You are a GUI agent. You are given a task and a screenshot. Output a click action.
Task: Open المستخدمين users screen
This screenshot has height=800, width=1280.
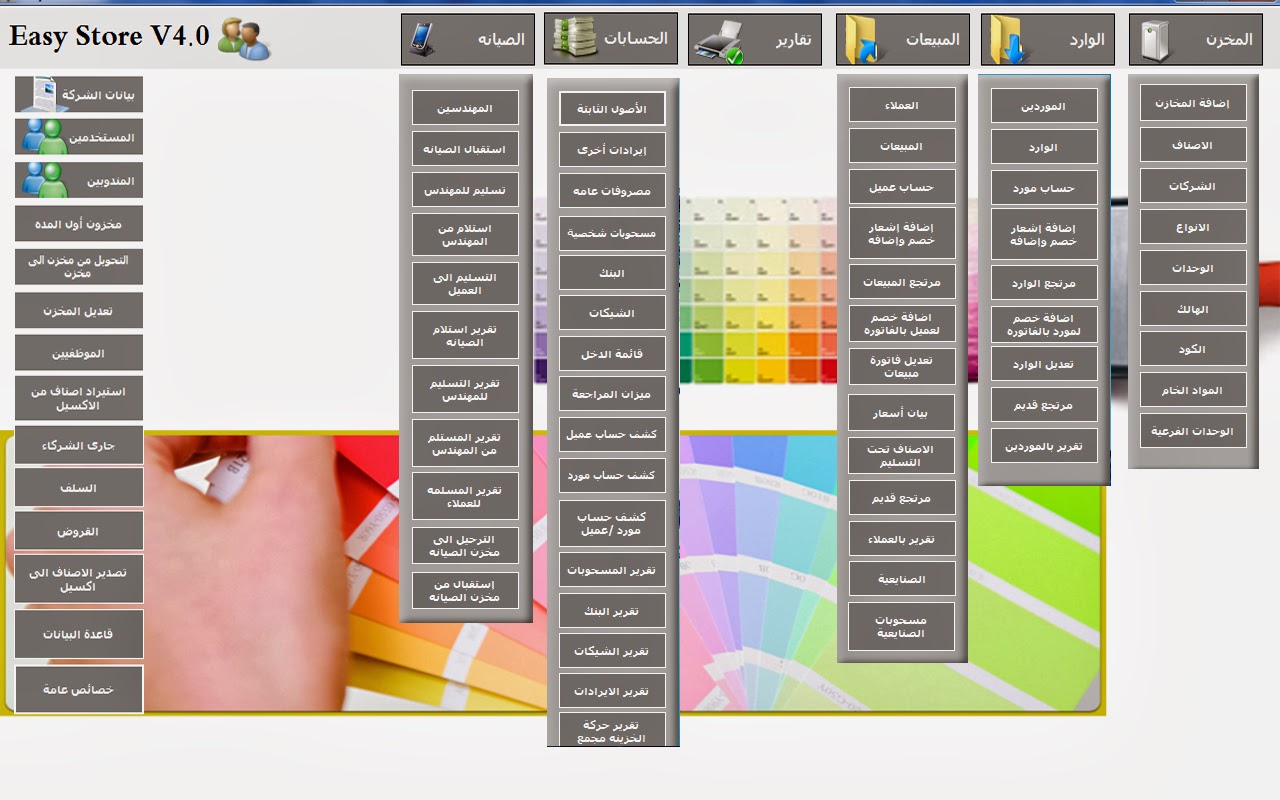point(79,137)
